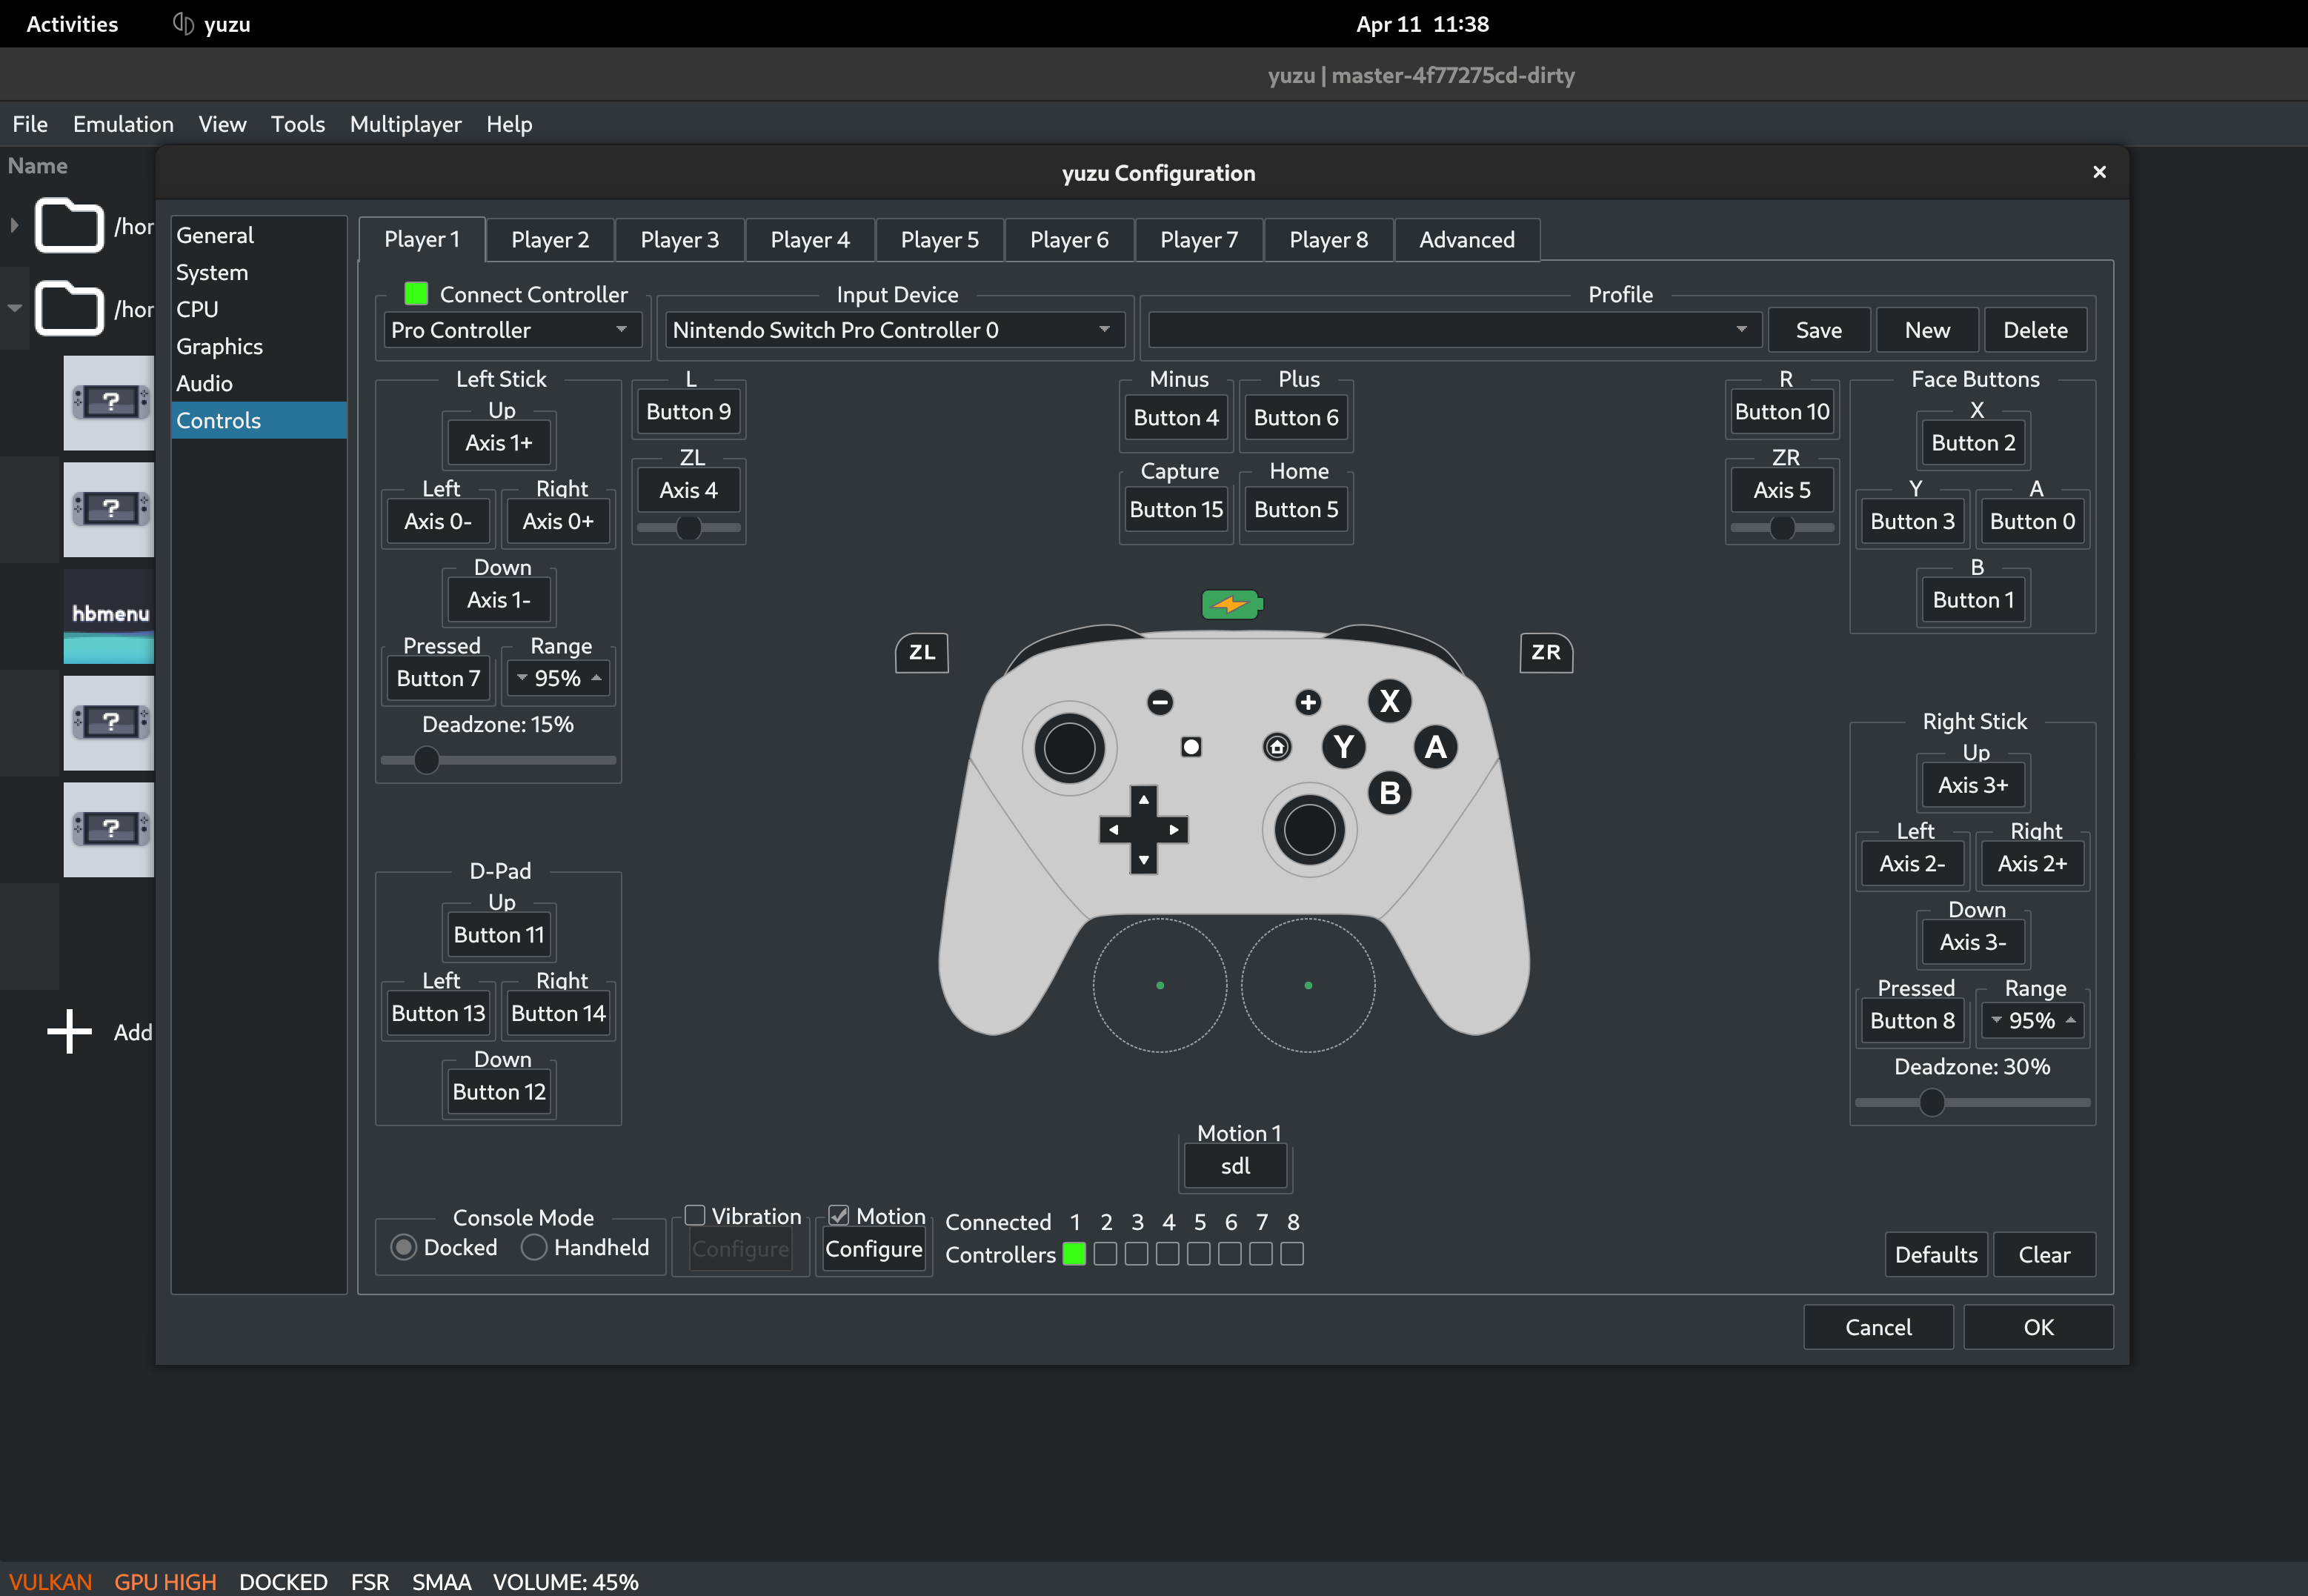The height and width of the screenshot is (1596, 2308).
Task: Increase Right Stick range with up arrow
Action: tap(2071, 1020)
